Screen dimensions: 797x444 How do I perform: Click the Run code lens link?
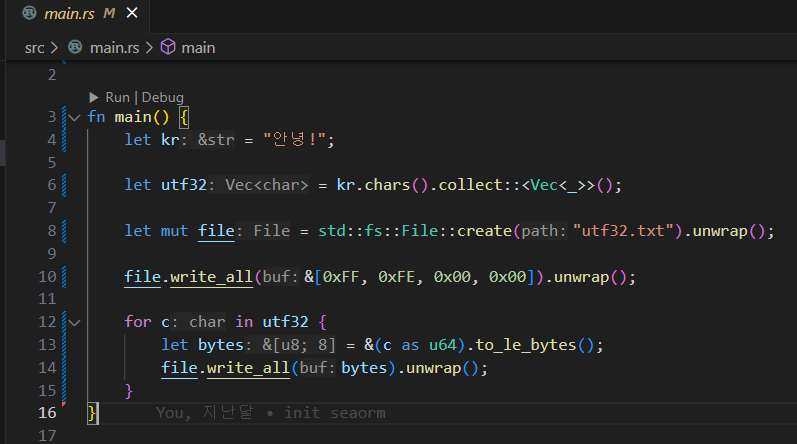[x=117, y=97]
